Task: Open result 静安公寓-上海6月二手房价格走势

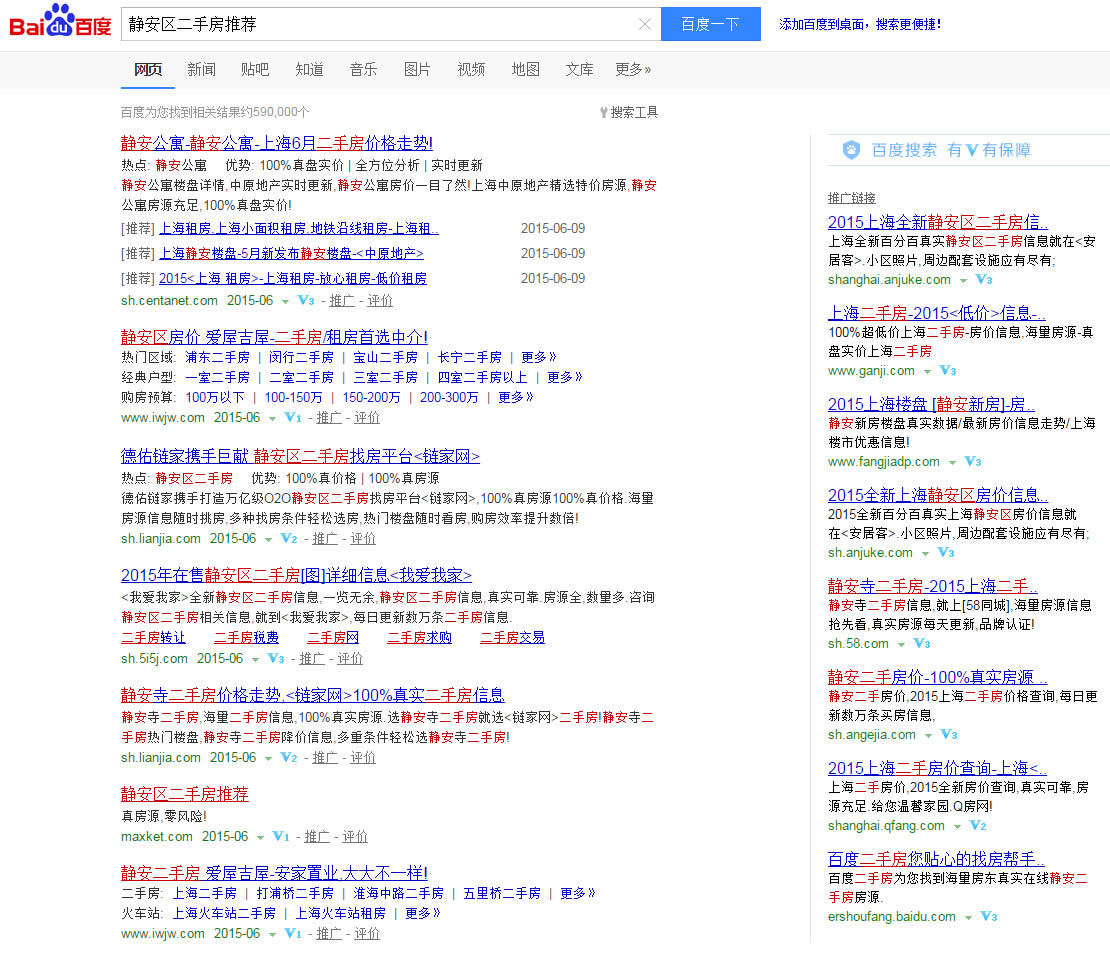Action: coord(277,143)
